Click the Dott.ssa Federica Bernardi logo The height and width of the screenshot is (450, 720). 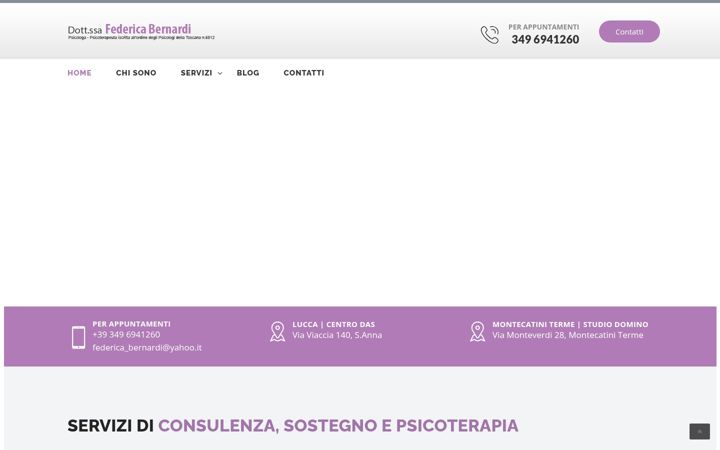pos(141,32)
